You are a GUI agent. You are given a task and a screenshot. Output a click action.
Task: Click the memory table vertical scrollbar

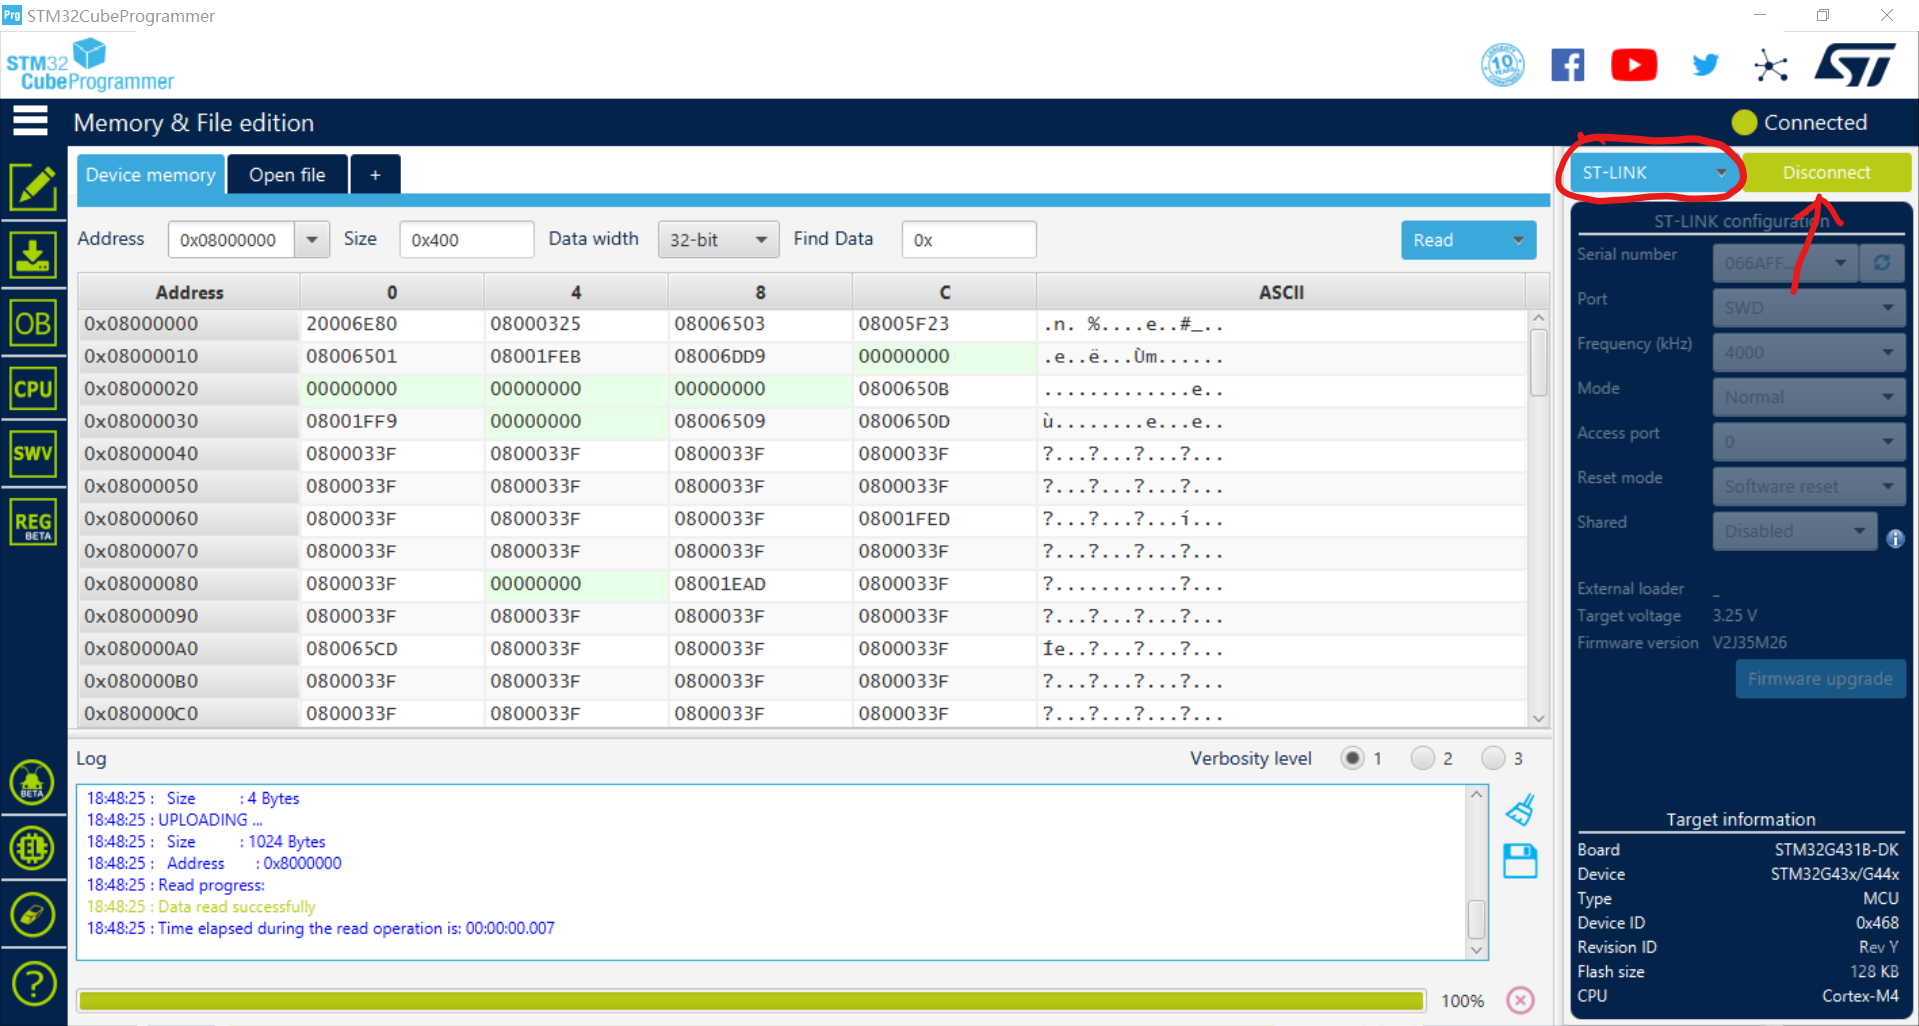tap(1539, 518)
